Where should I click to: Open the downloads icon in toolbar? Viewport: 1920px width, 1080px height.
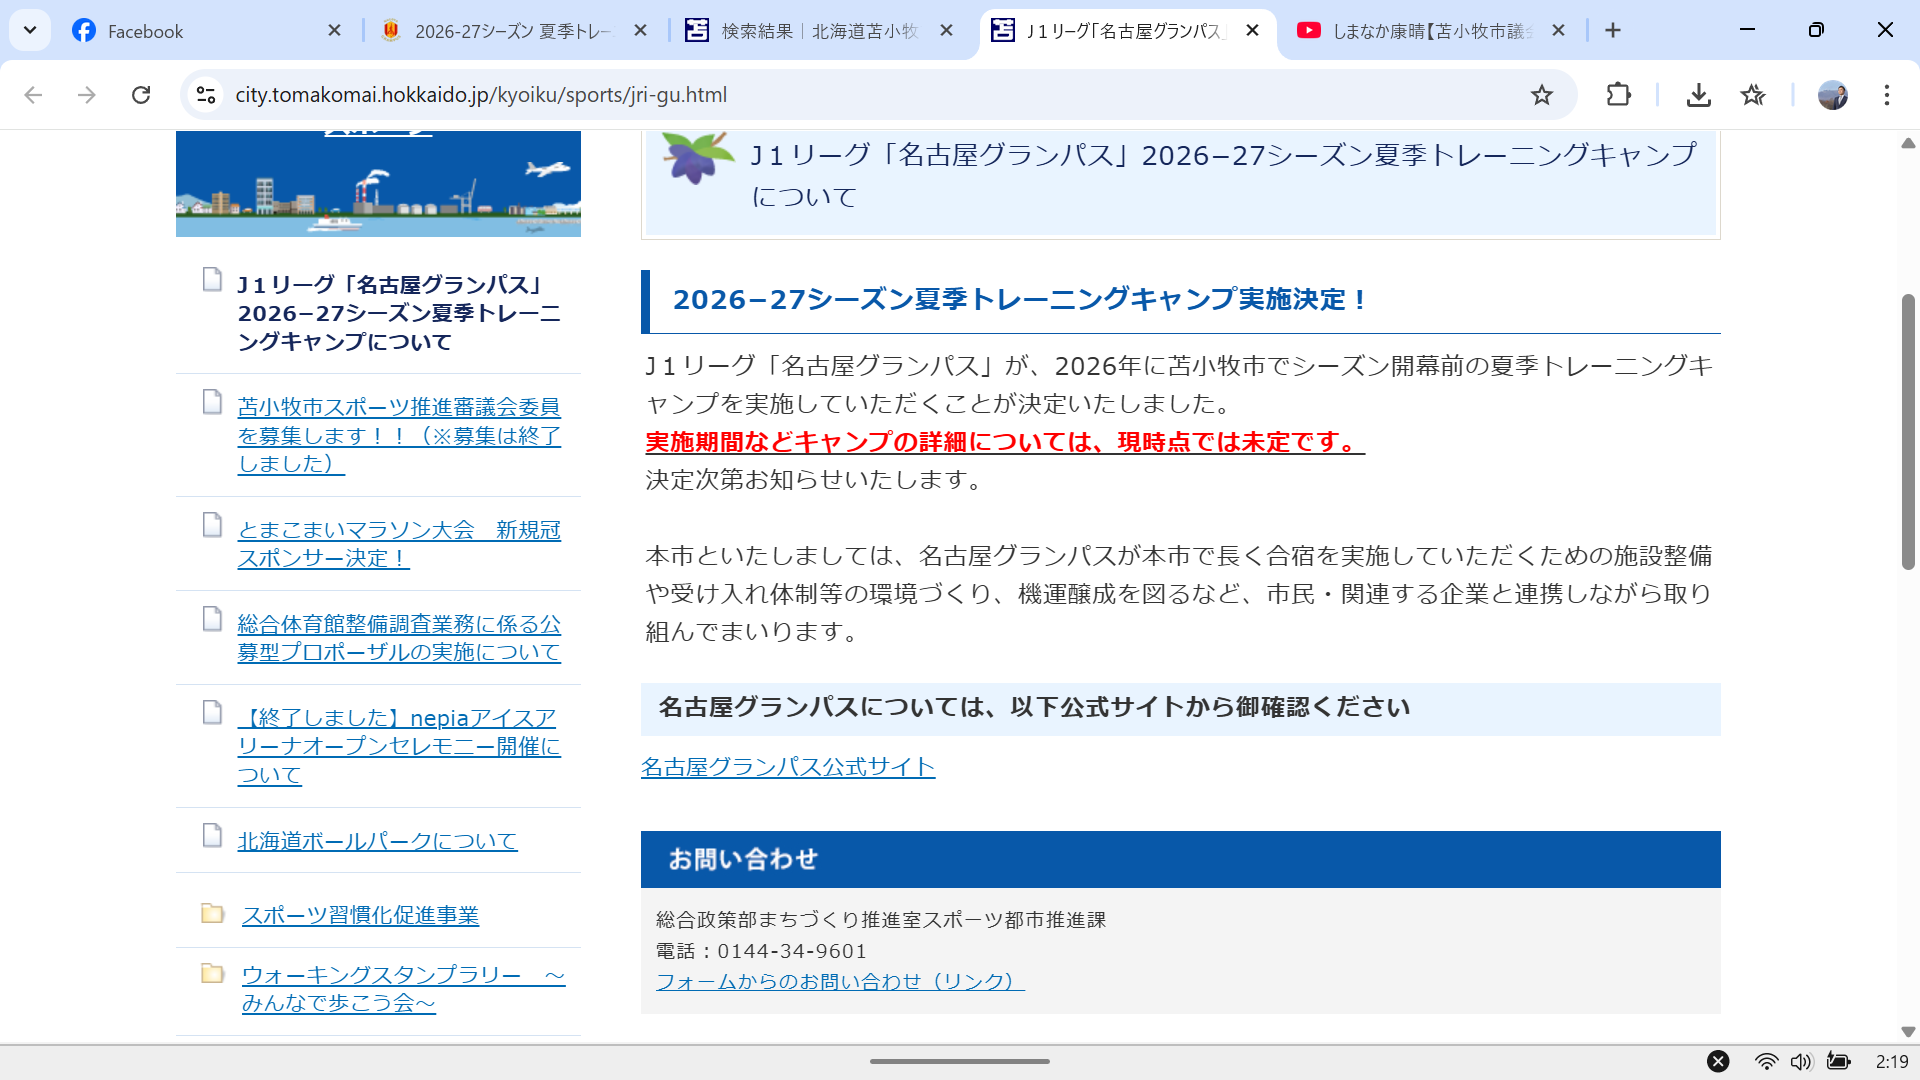pos(1698,95)
